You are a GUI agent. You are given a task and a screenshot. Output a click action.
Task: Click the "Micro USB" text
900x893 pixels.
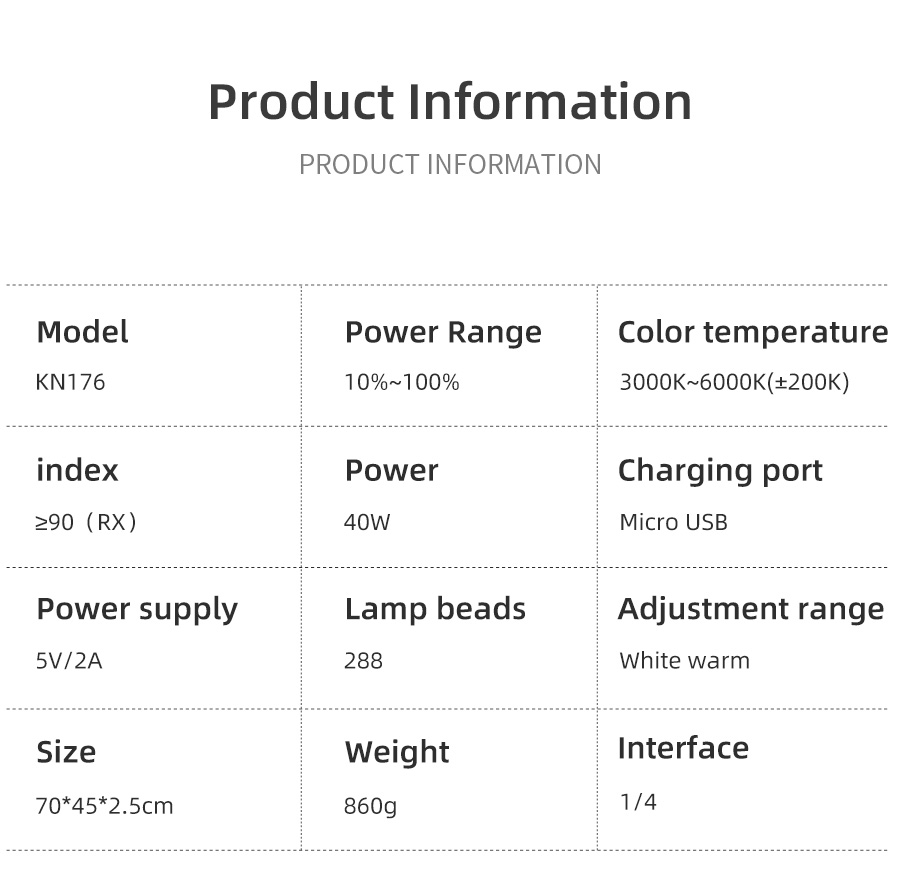[673, 522]
